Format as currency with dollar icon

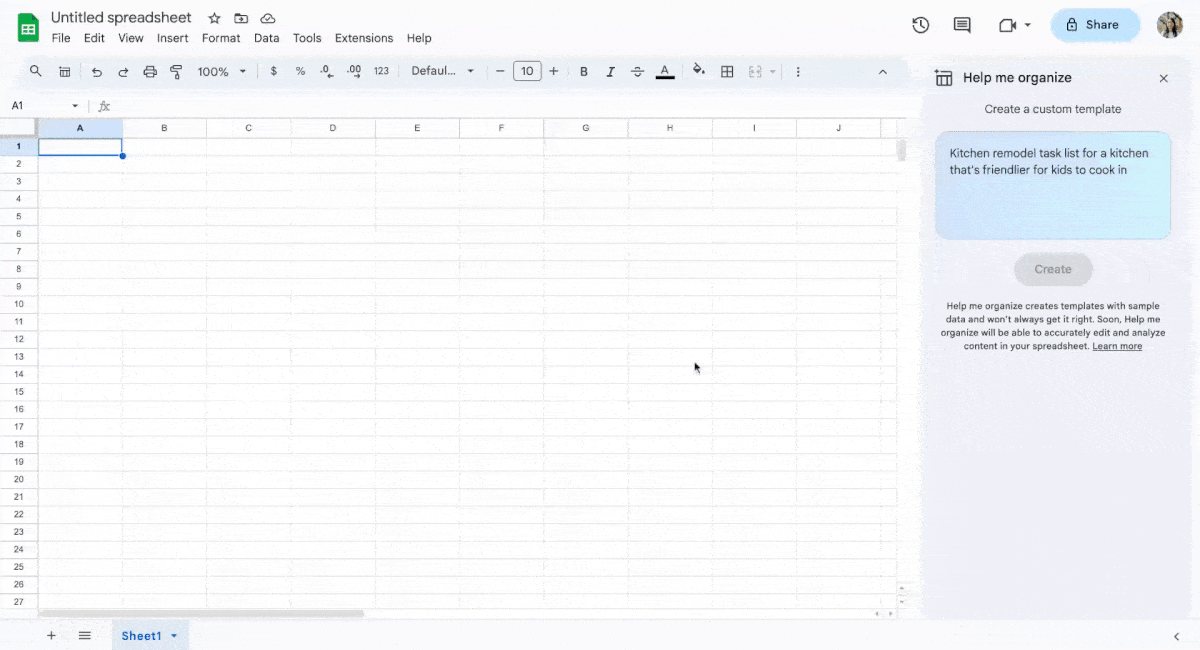coord(274,72)
